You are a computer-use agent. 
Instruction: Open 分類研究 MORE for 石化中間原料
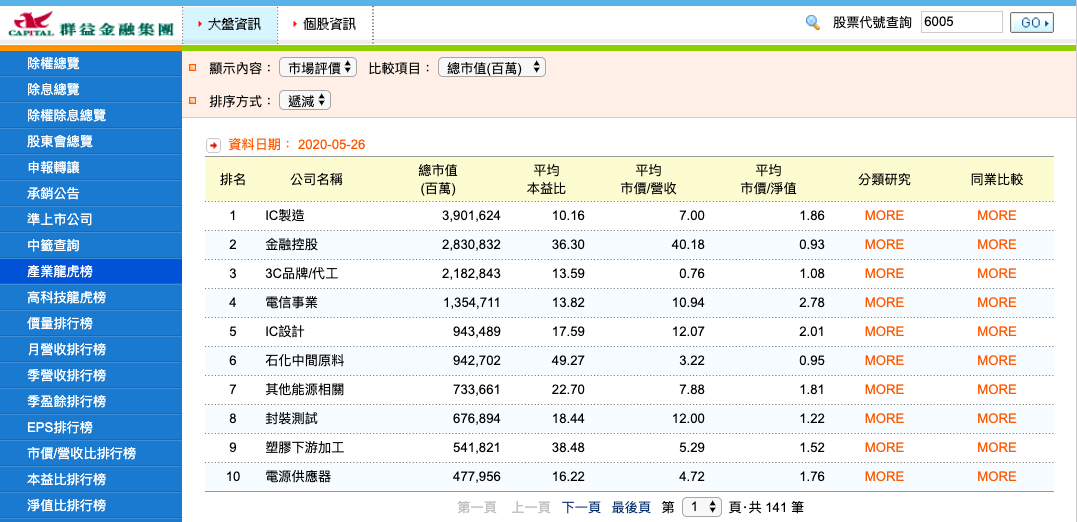(x=884, y=361)
